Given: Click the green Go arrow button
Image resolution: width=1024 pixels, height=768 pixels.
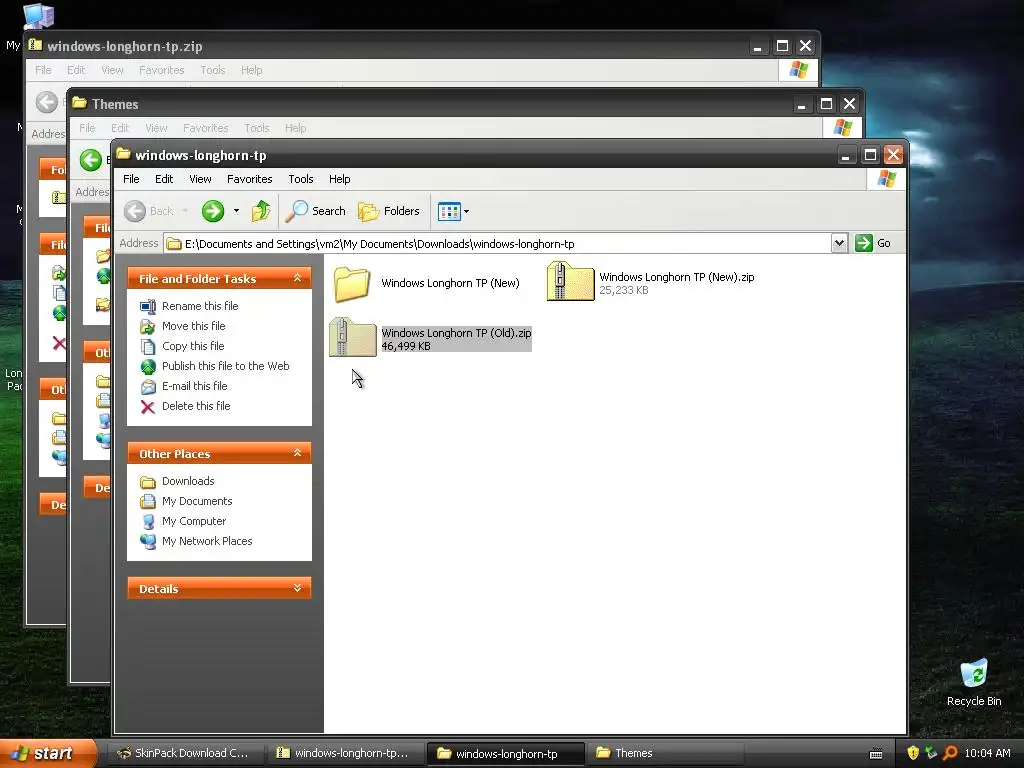Looking at the screenshot, I should [x=863, y=243].
